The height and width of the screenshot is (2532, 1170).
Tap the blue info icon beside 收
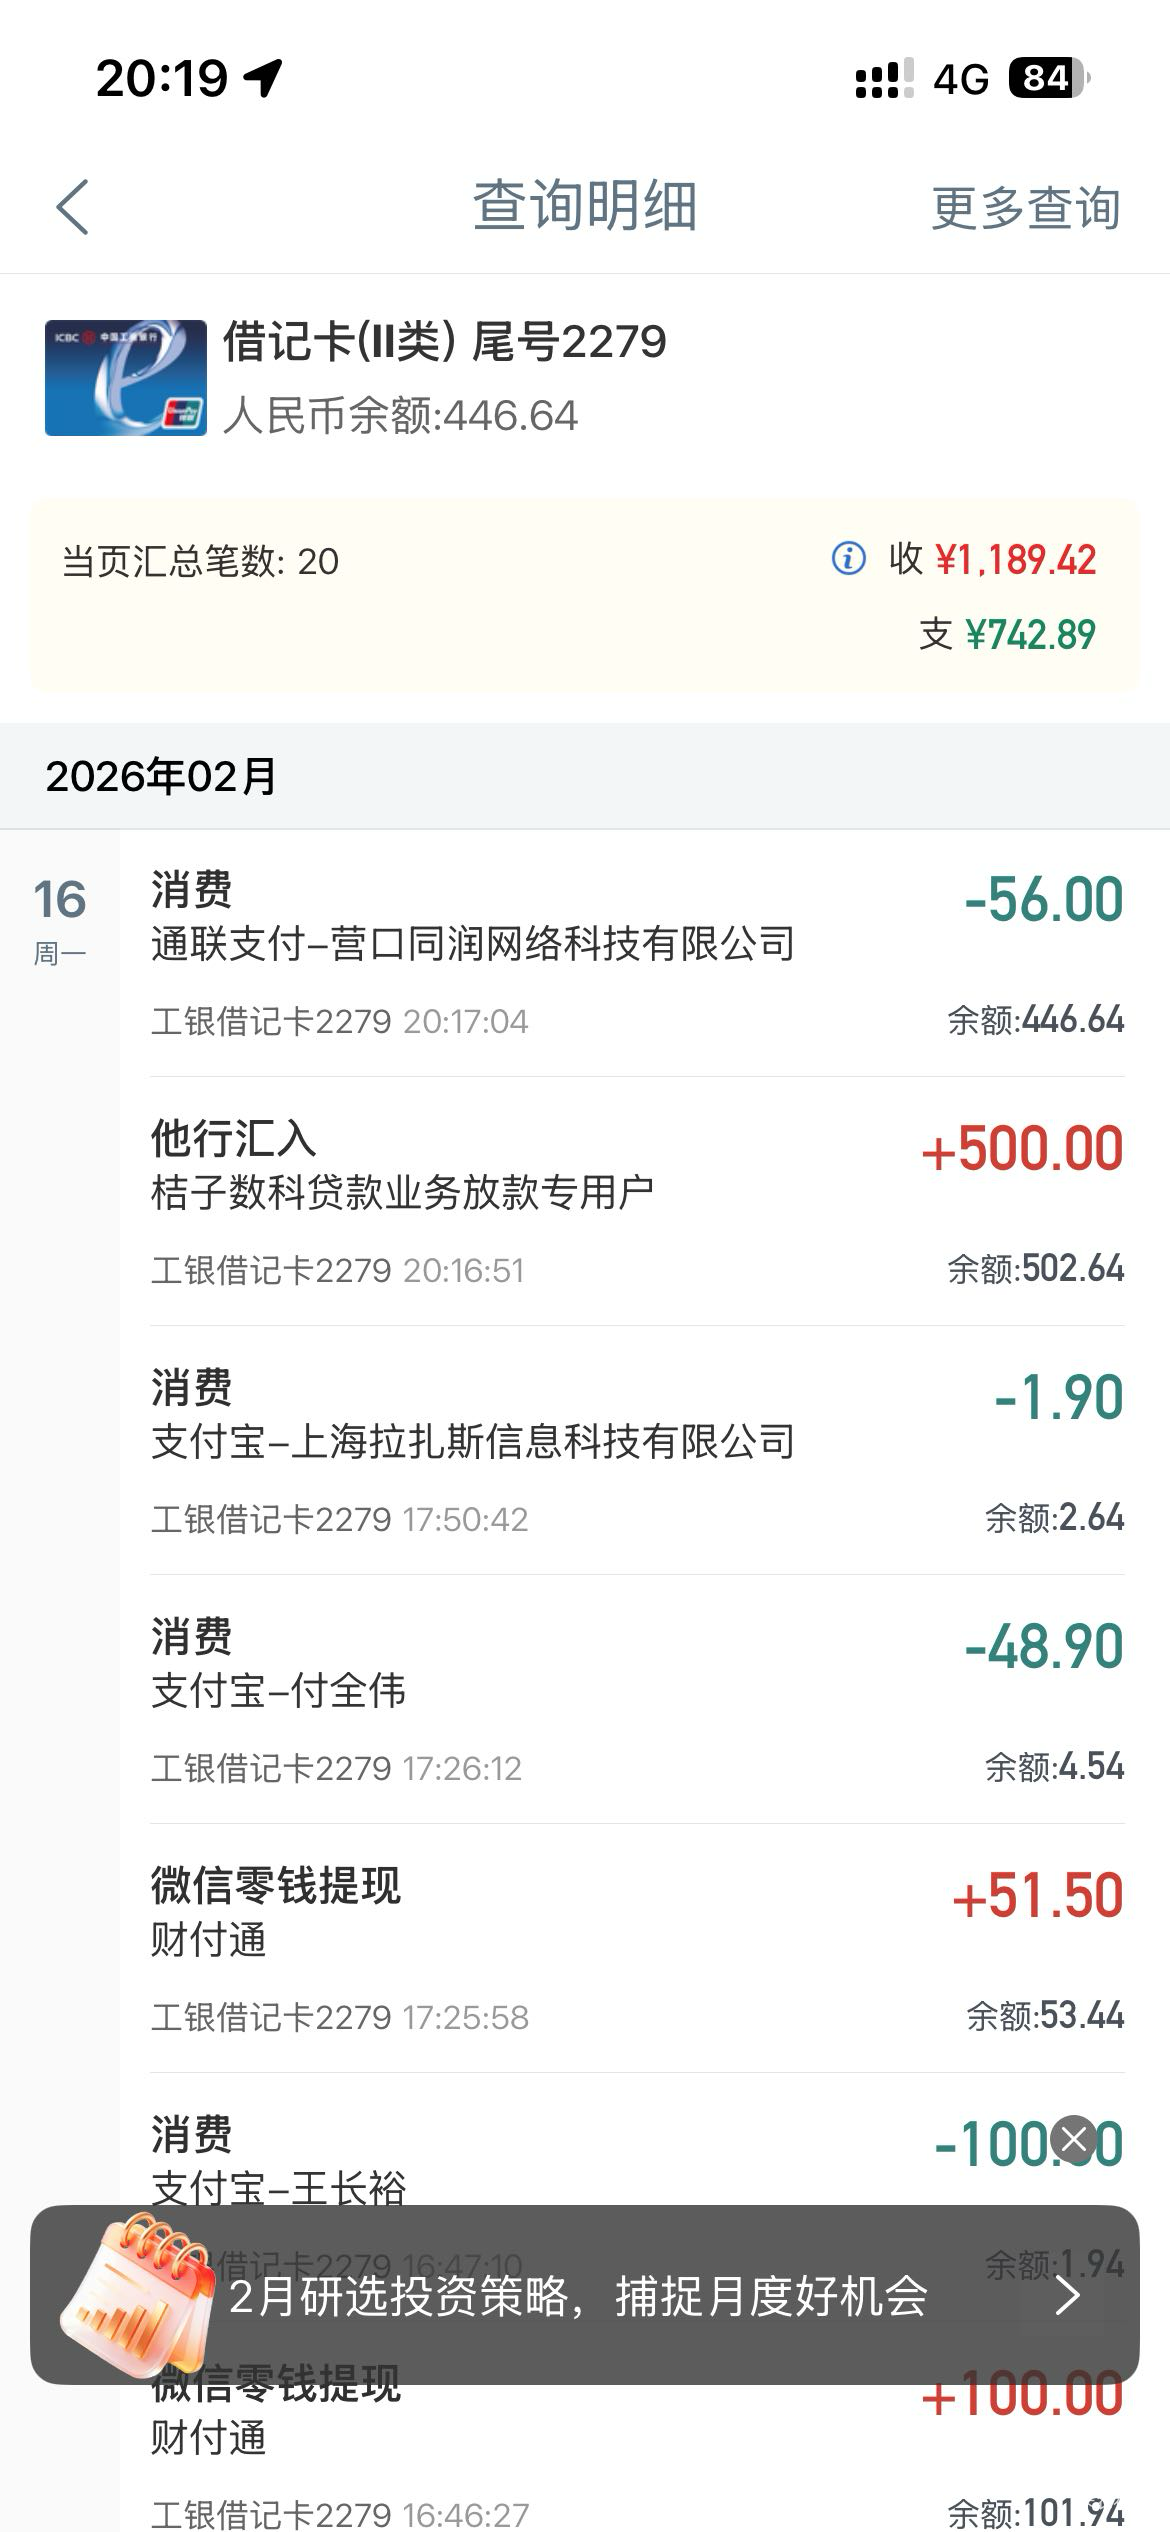point(848,558)
